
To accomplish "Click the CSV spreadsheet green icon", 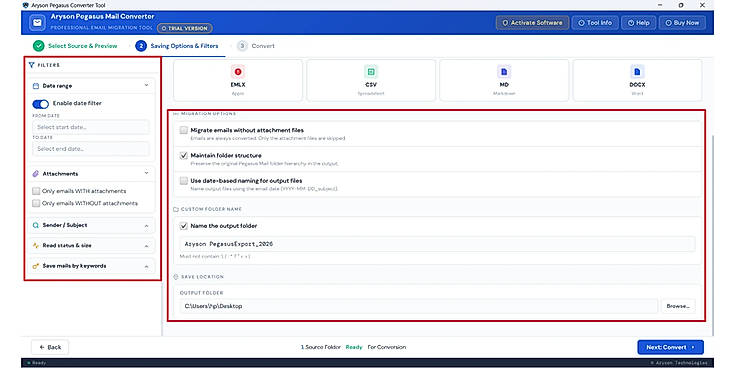I will 371,72.
